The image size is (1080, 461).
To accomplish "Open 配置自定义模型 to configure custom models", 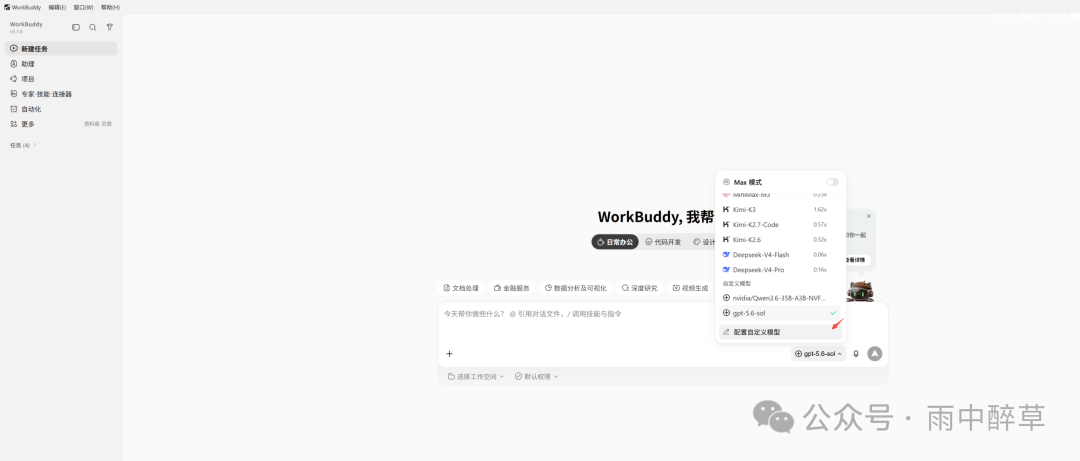I will point(780,332).
